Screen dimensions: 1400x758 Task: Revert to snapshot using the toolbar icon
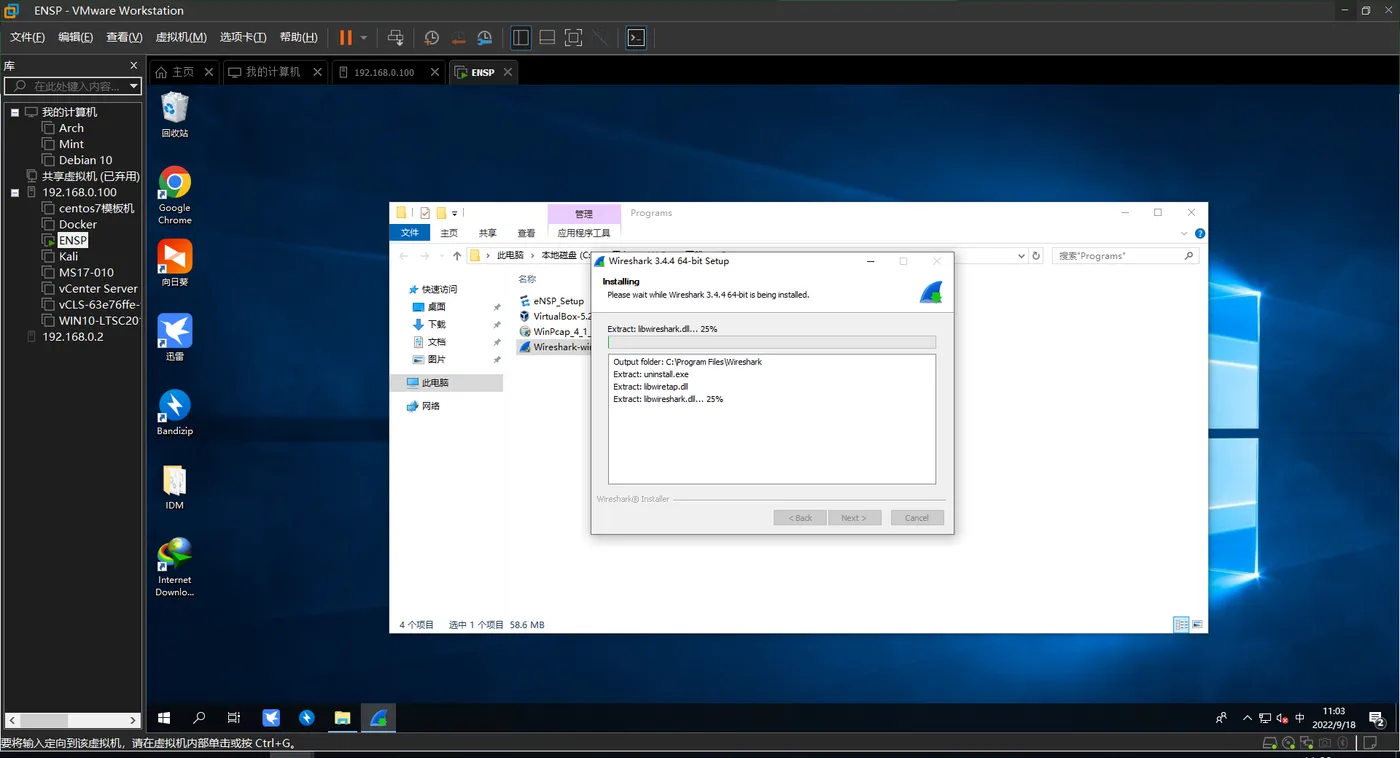coord(459,38)
